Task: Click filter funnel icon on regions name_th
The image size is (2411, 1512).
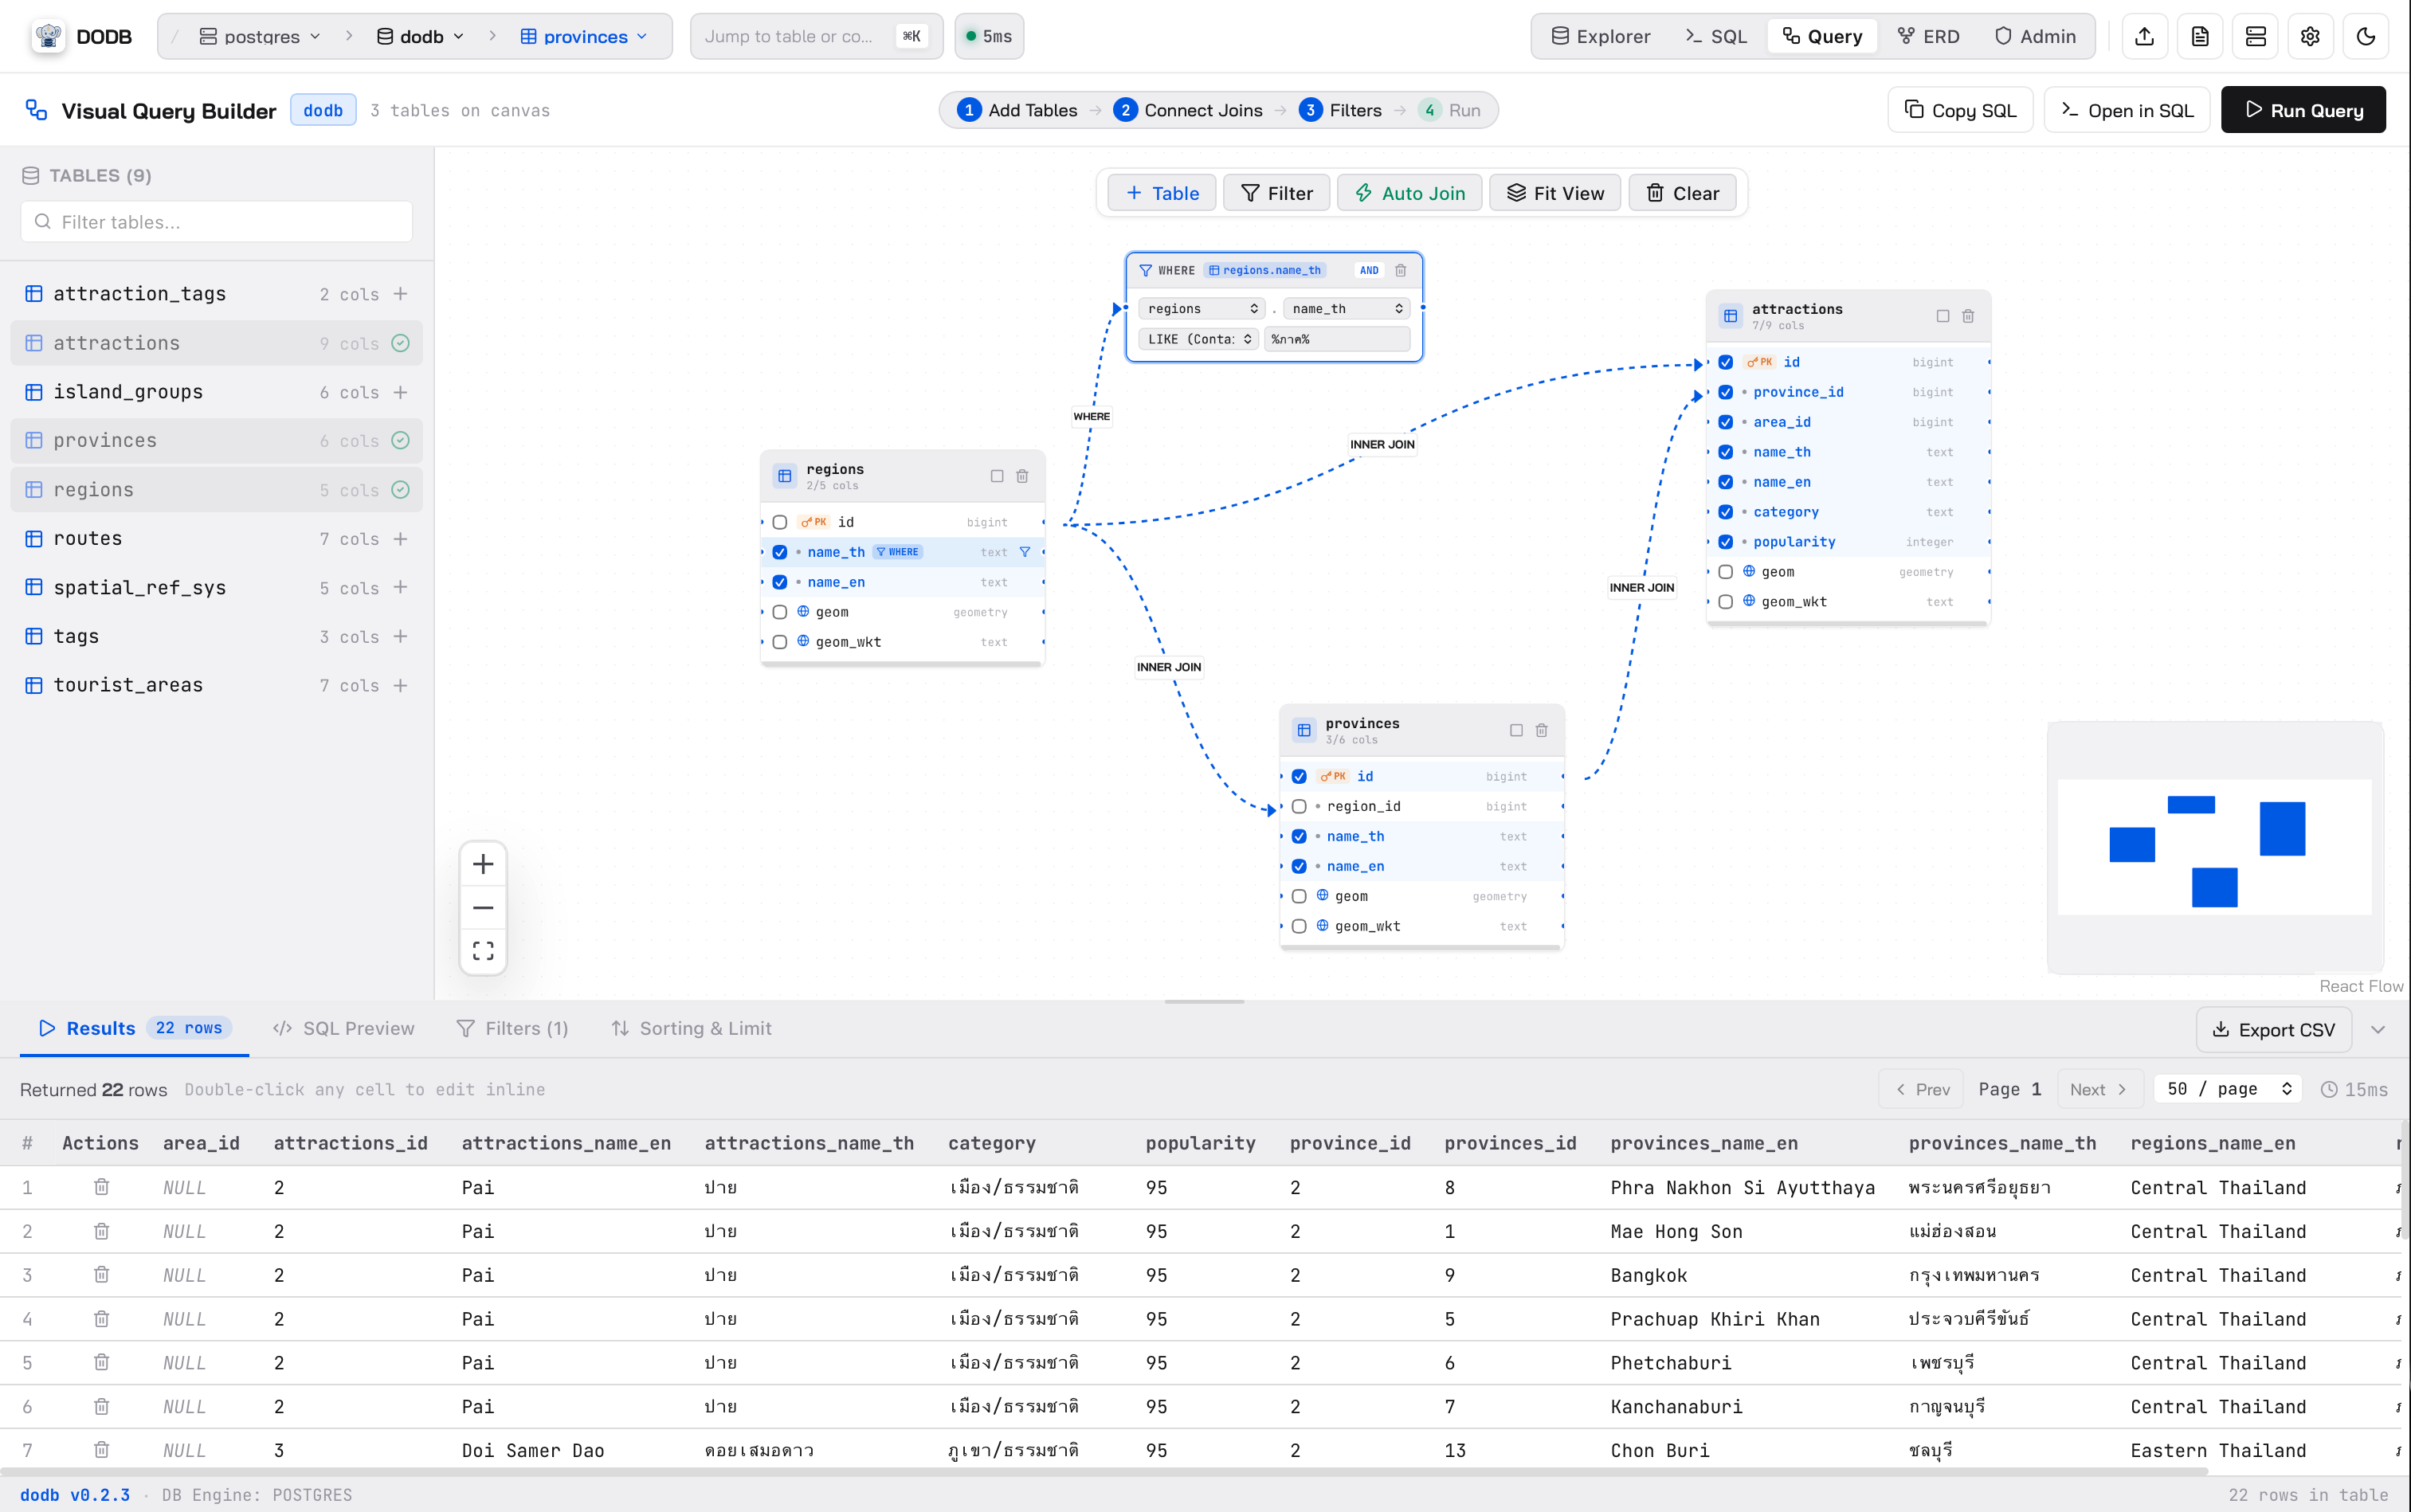Action: [1025, 552]
